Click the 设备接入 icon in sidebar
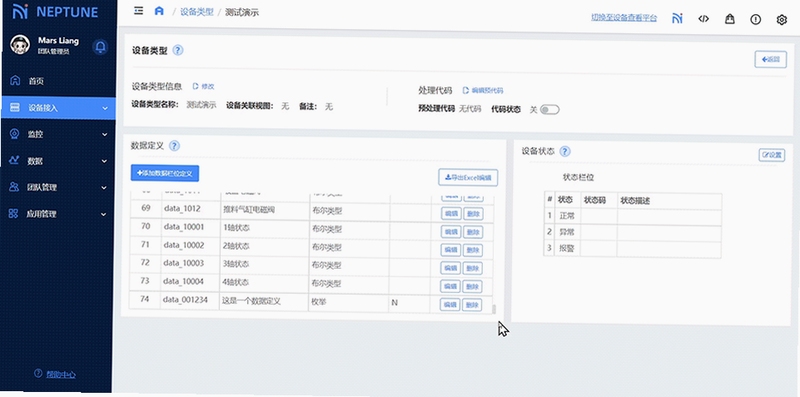The height and width of the screenshot is (397, 800). click(x=14, y=108)
